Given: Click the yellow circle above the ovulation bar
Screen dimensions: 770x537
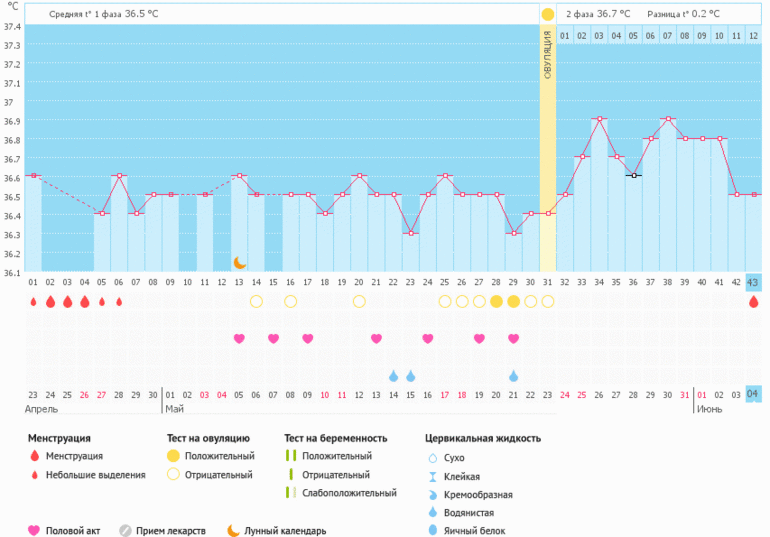Looking at the screenshot, I should pos(547,14).
